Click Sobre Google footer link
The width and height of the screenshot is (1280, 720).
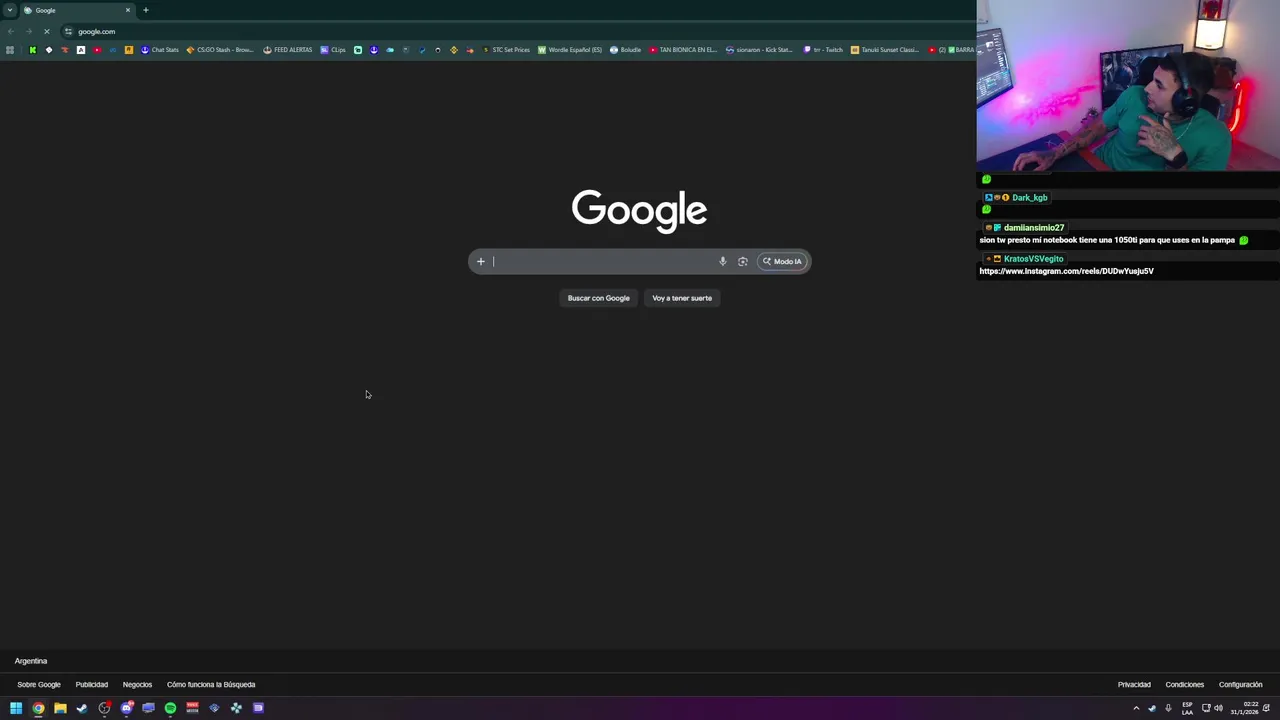point(39,685)
